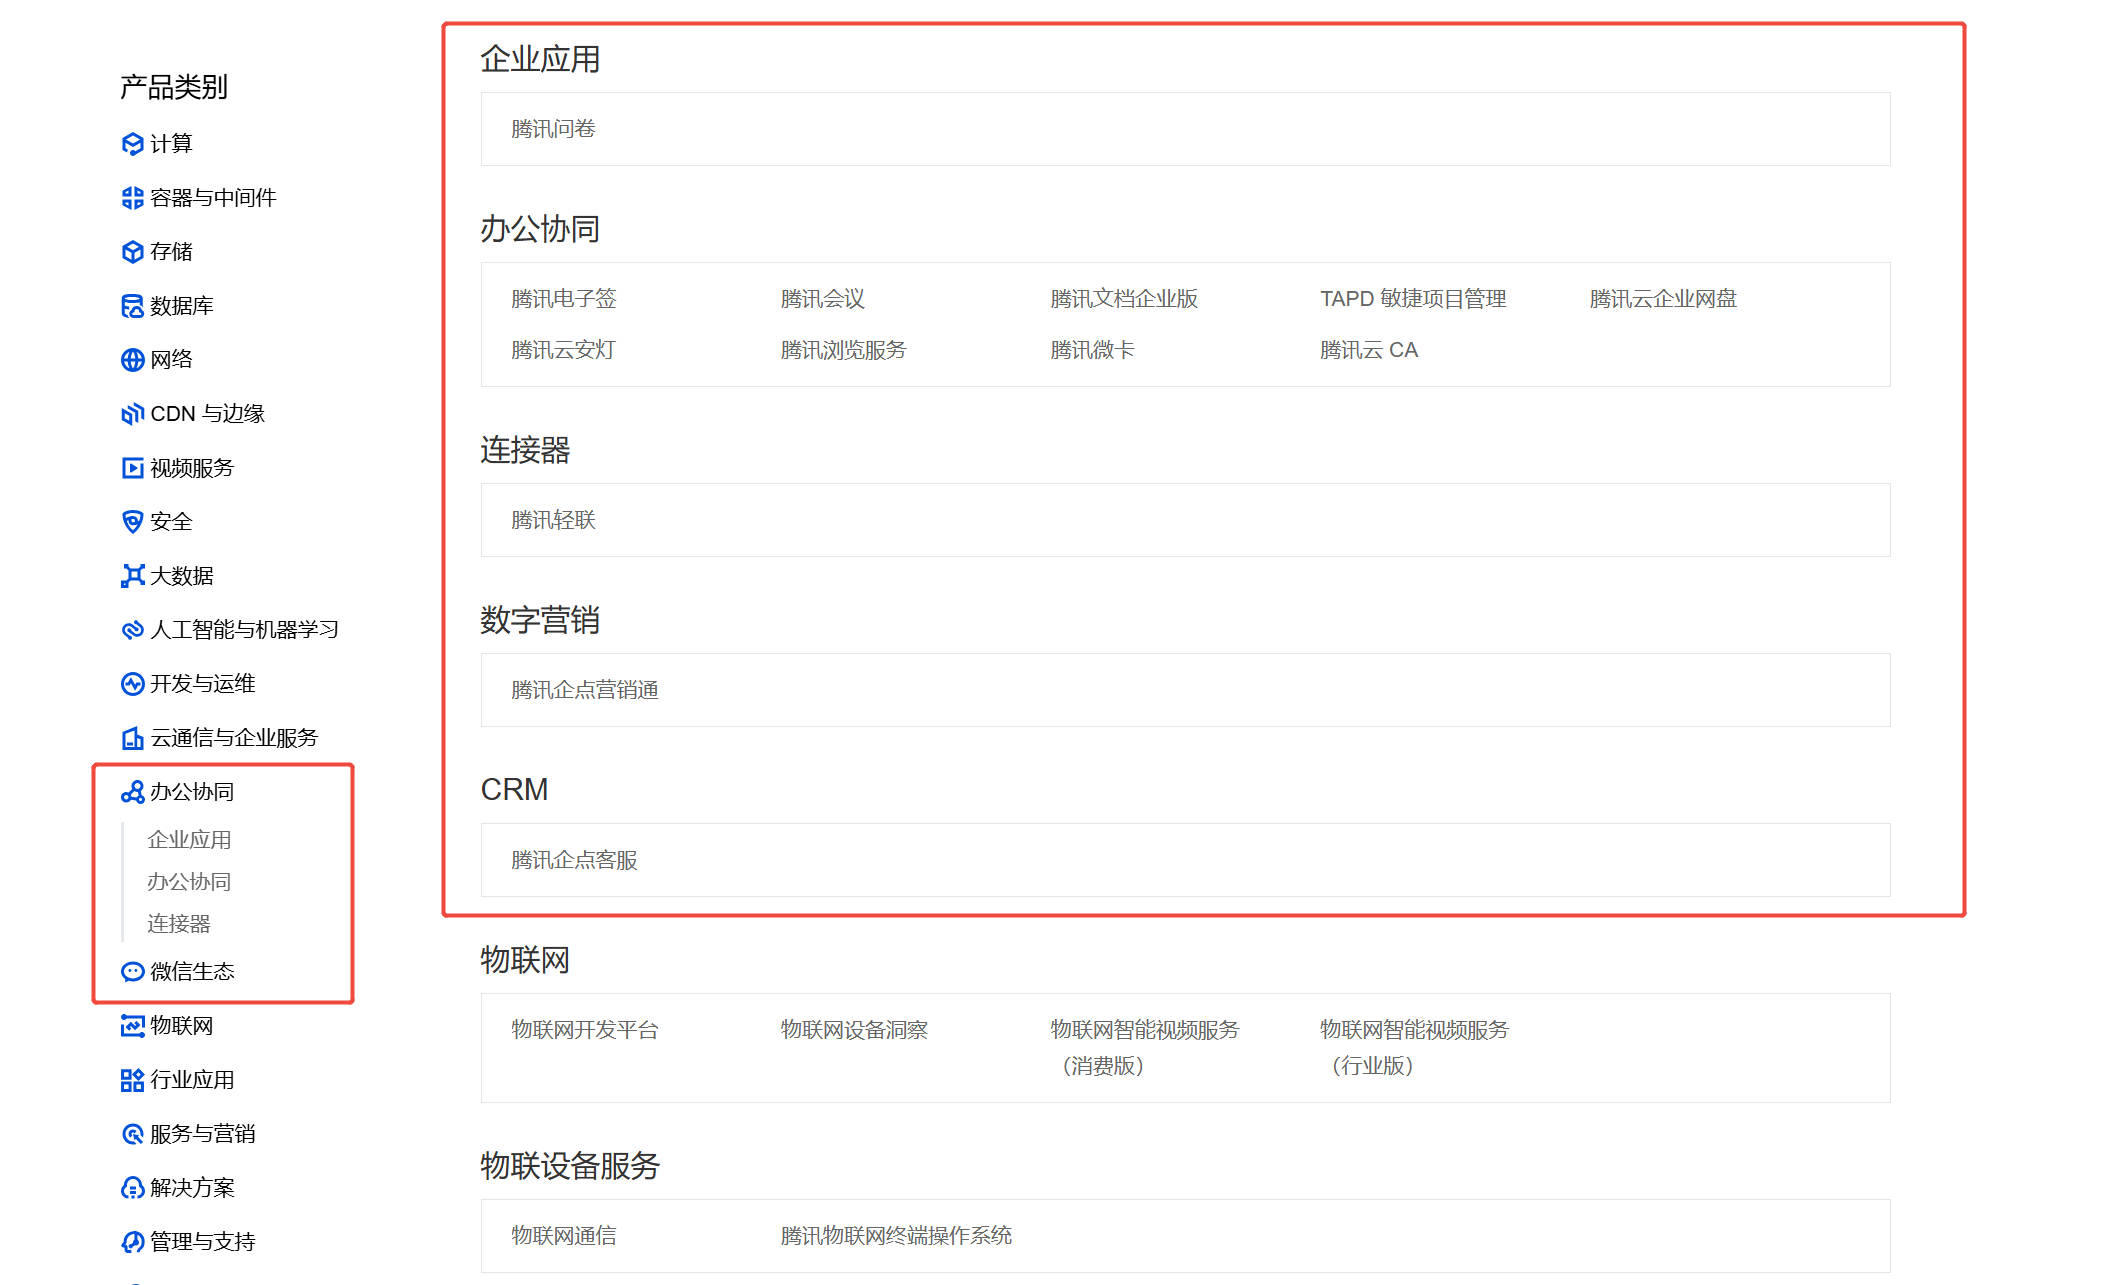Click the CDN 与边缘 icon
This screenshot has height=1285, width=2124.
(132, 414)
